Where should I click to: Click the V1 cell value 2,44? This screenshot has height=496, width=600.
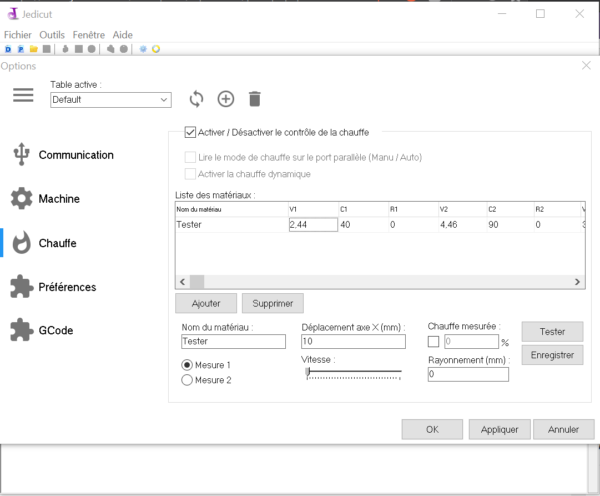[x=313, y=225]
